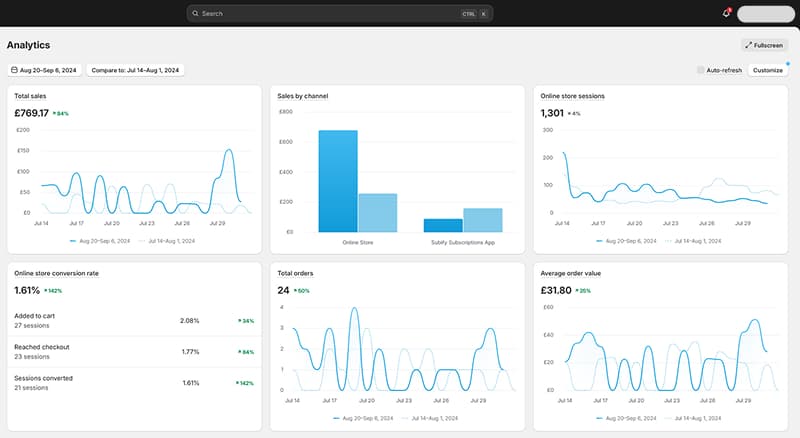Click the green up-arrow 84% on Total sales
800x438 pixels.
pyautogui.click(x=61, y=113)
